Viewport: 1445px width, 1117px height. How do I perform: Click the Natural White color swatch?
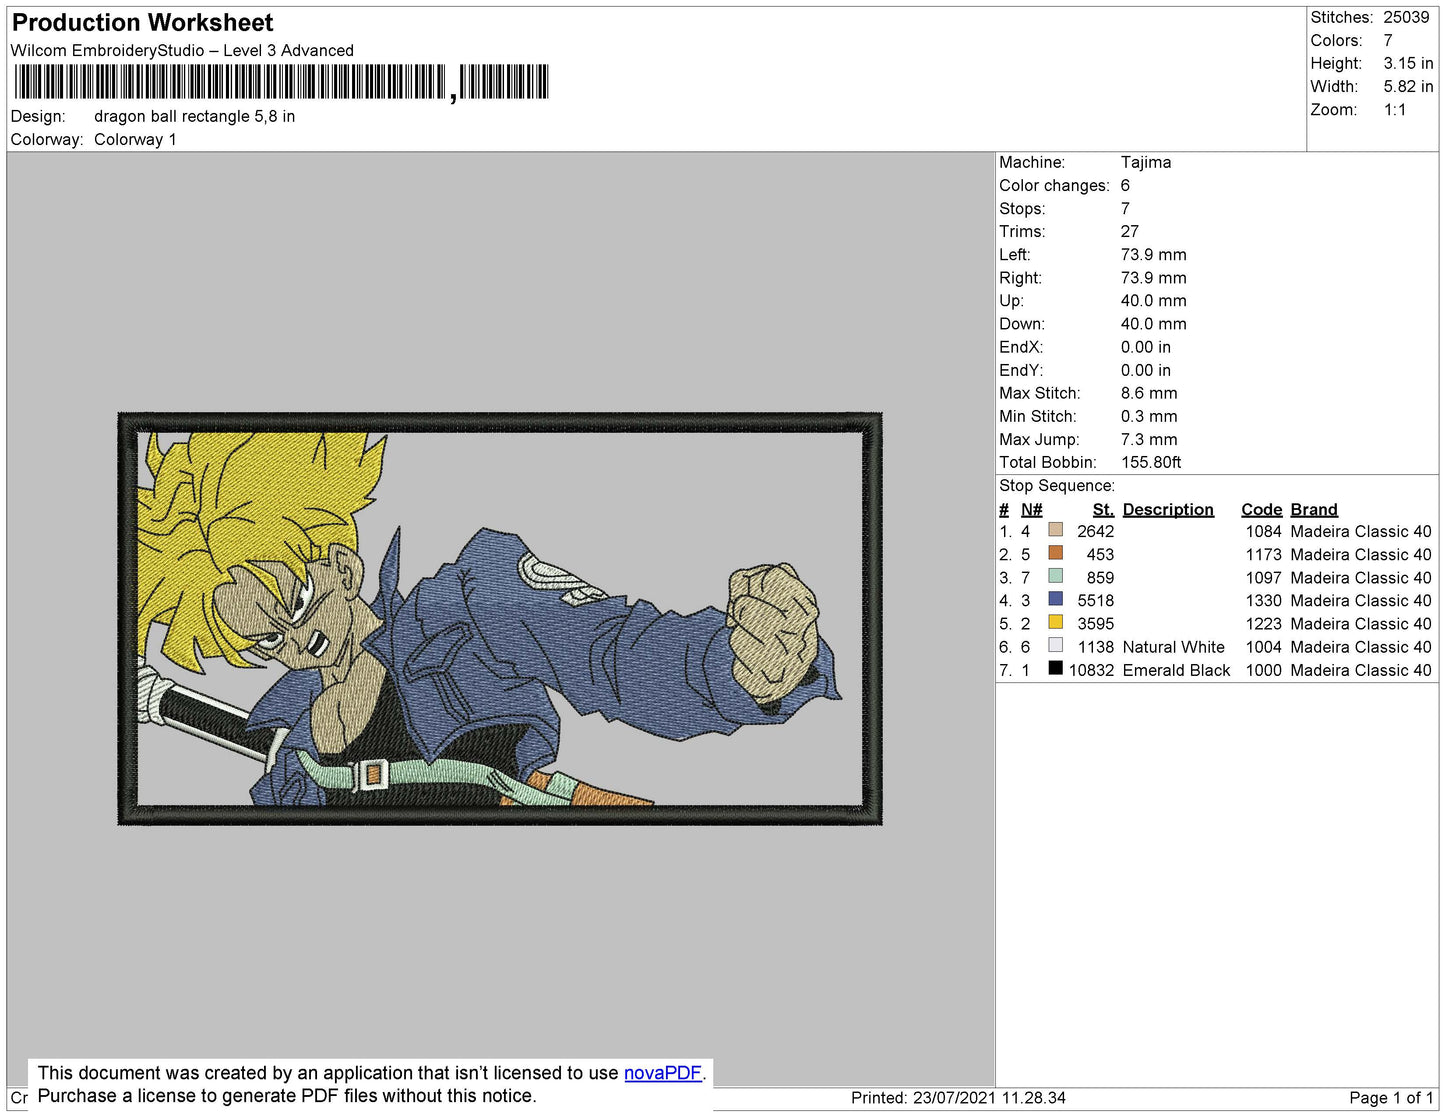click(1055, 645)
